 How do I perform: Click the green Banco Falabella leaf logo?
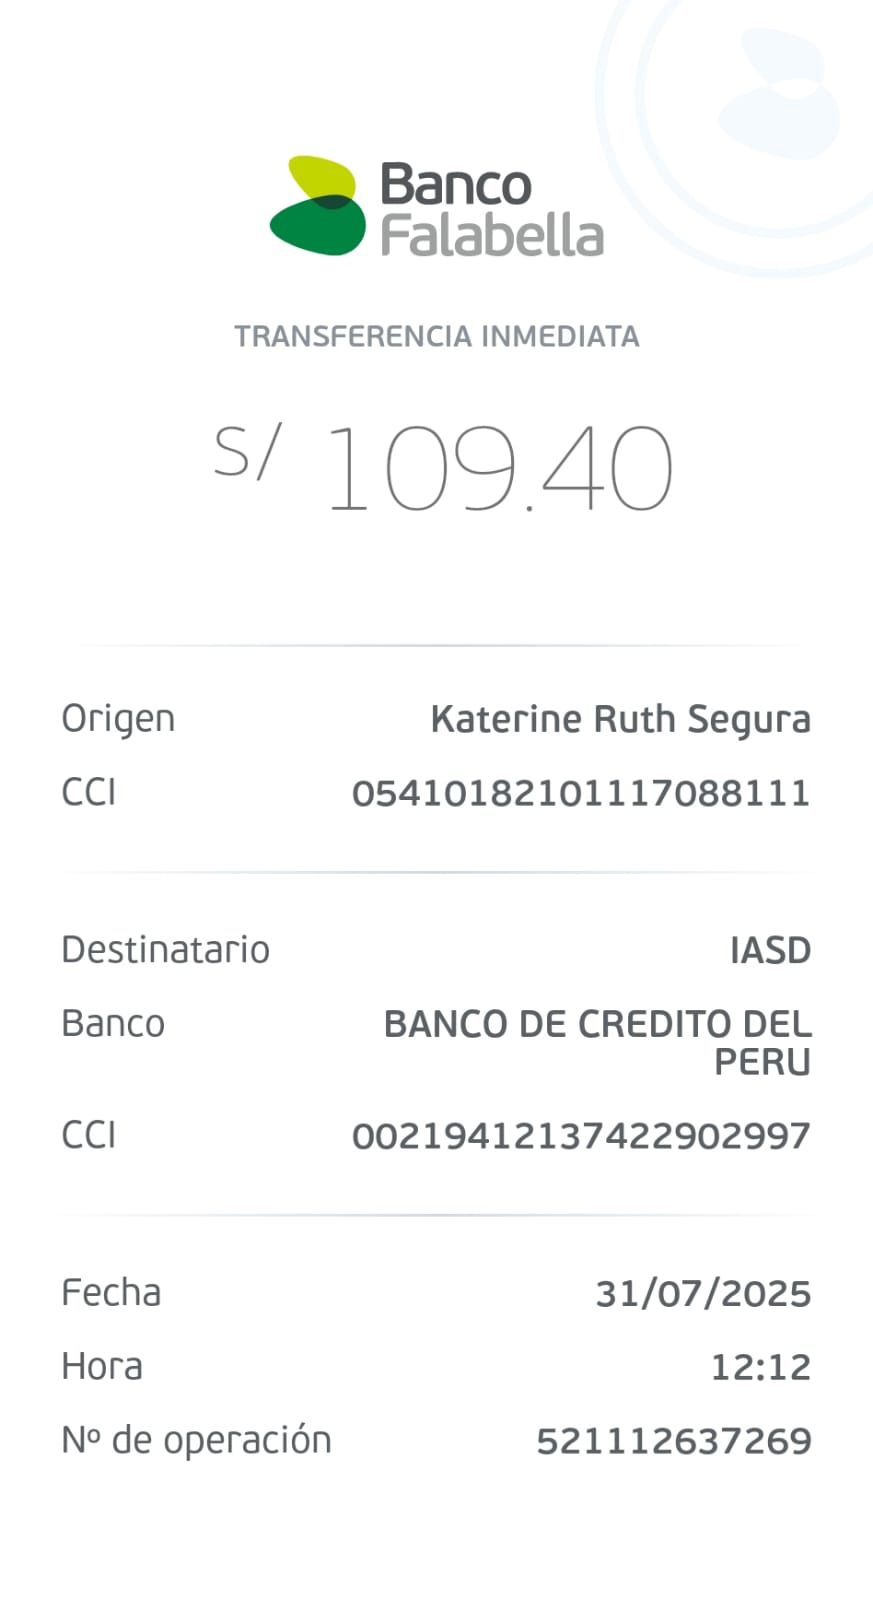click(316, 205)
